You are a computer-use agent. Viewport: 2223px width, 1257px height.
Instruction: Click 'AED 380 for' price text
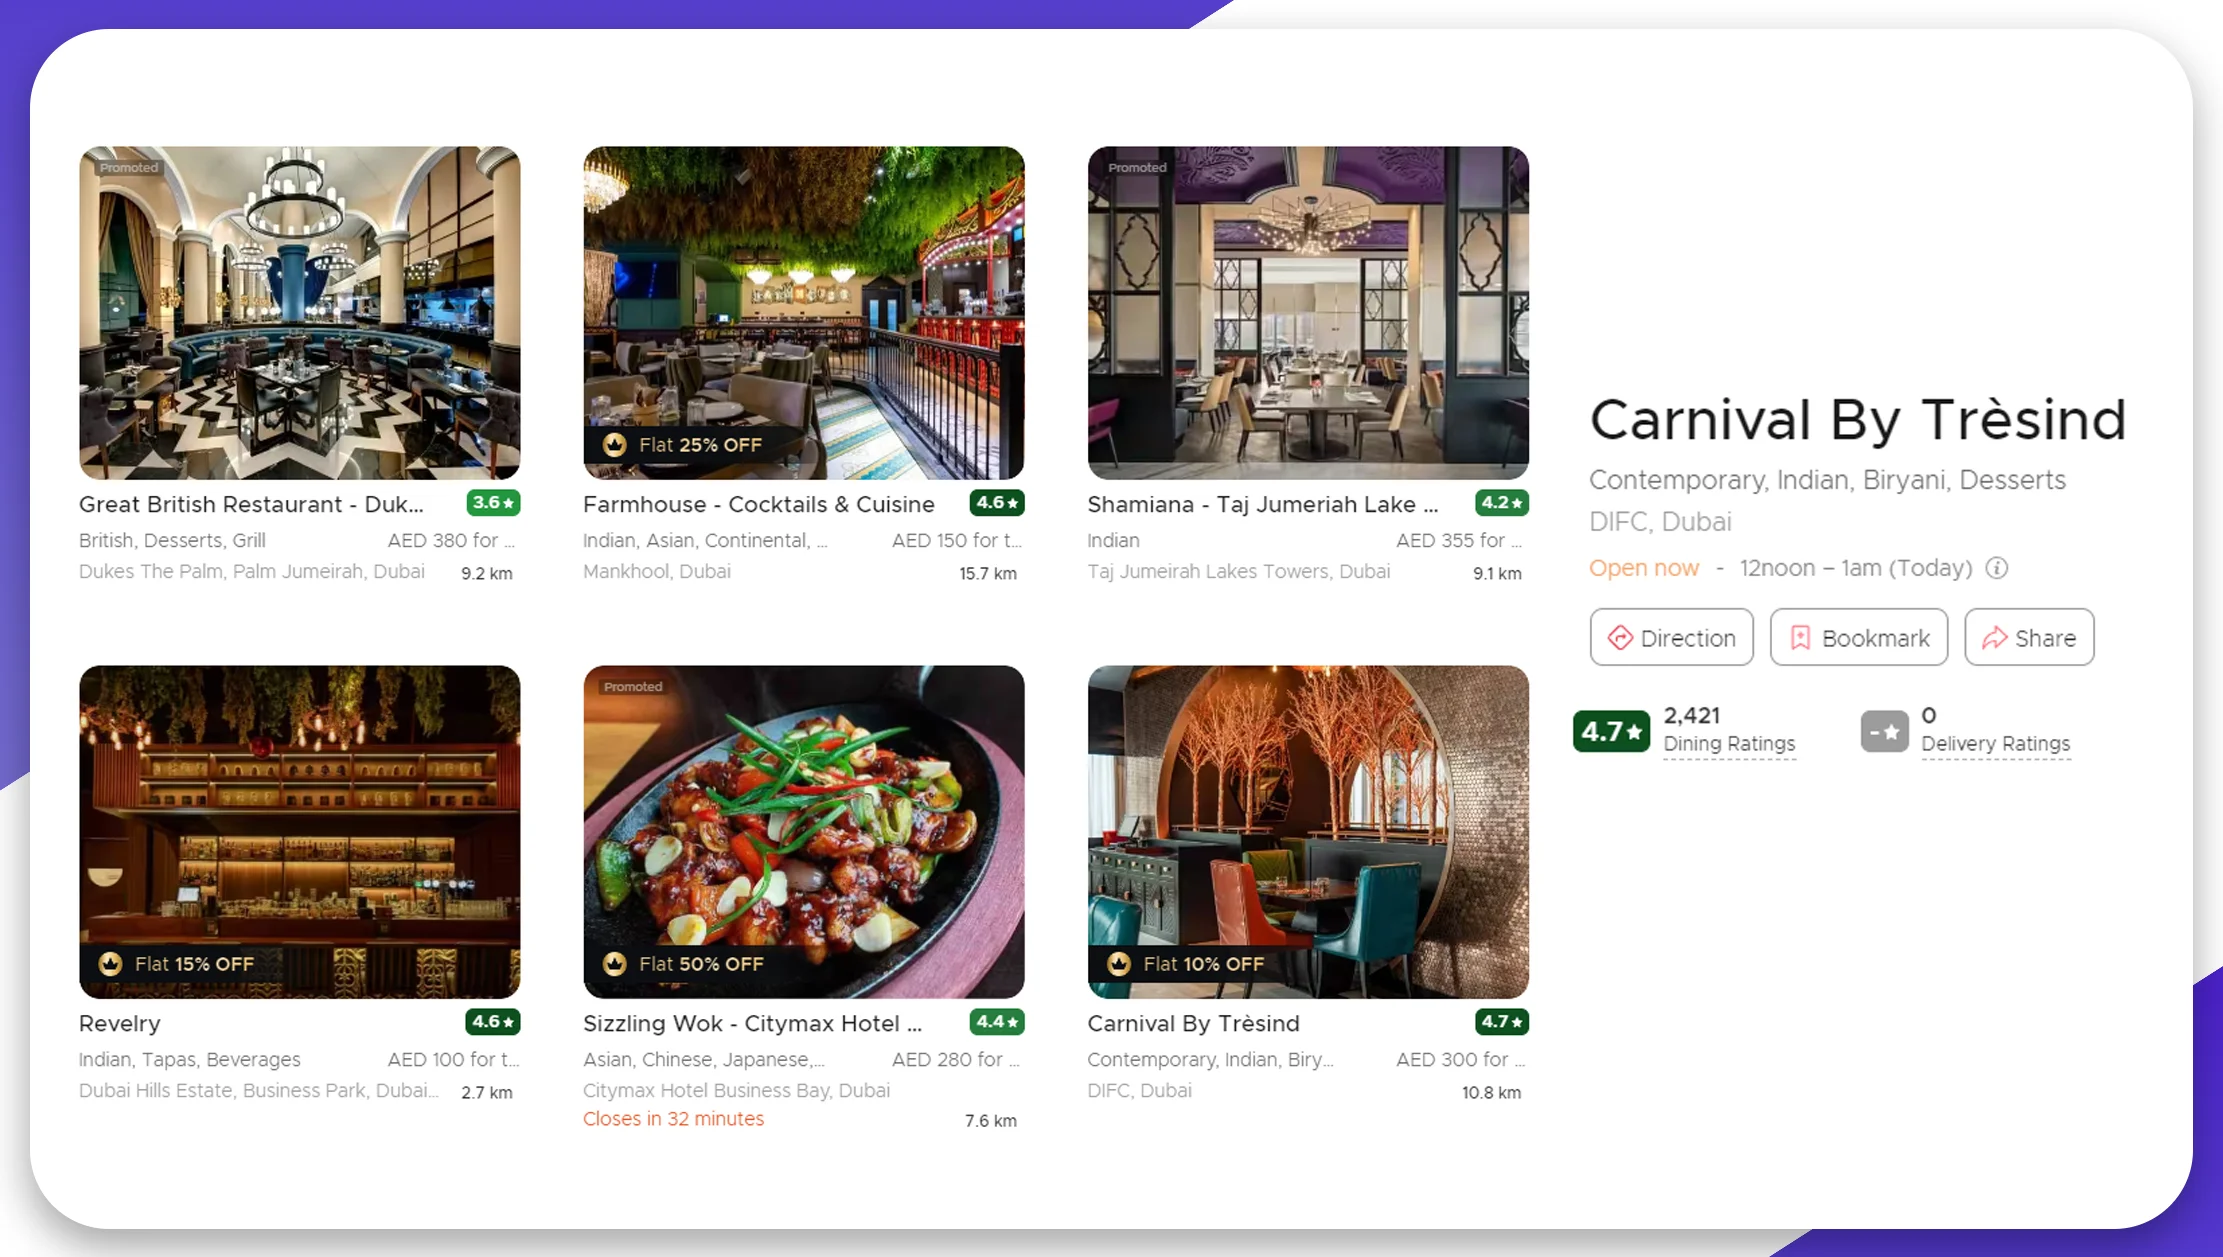[452, 540]
